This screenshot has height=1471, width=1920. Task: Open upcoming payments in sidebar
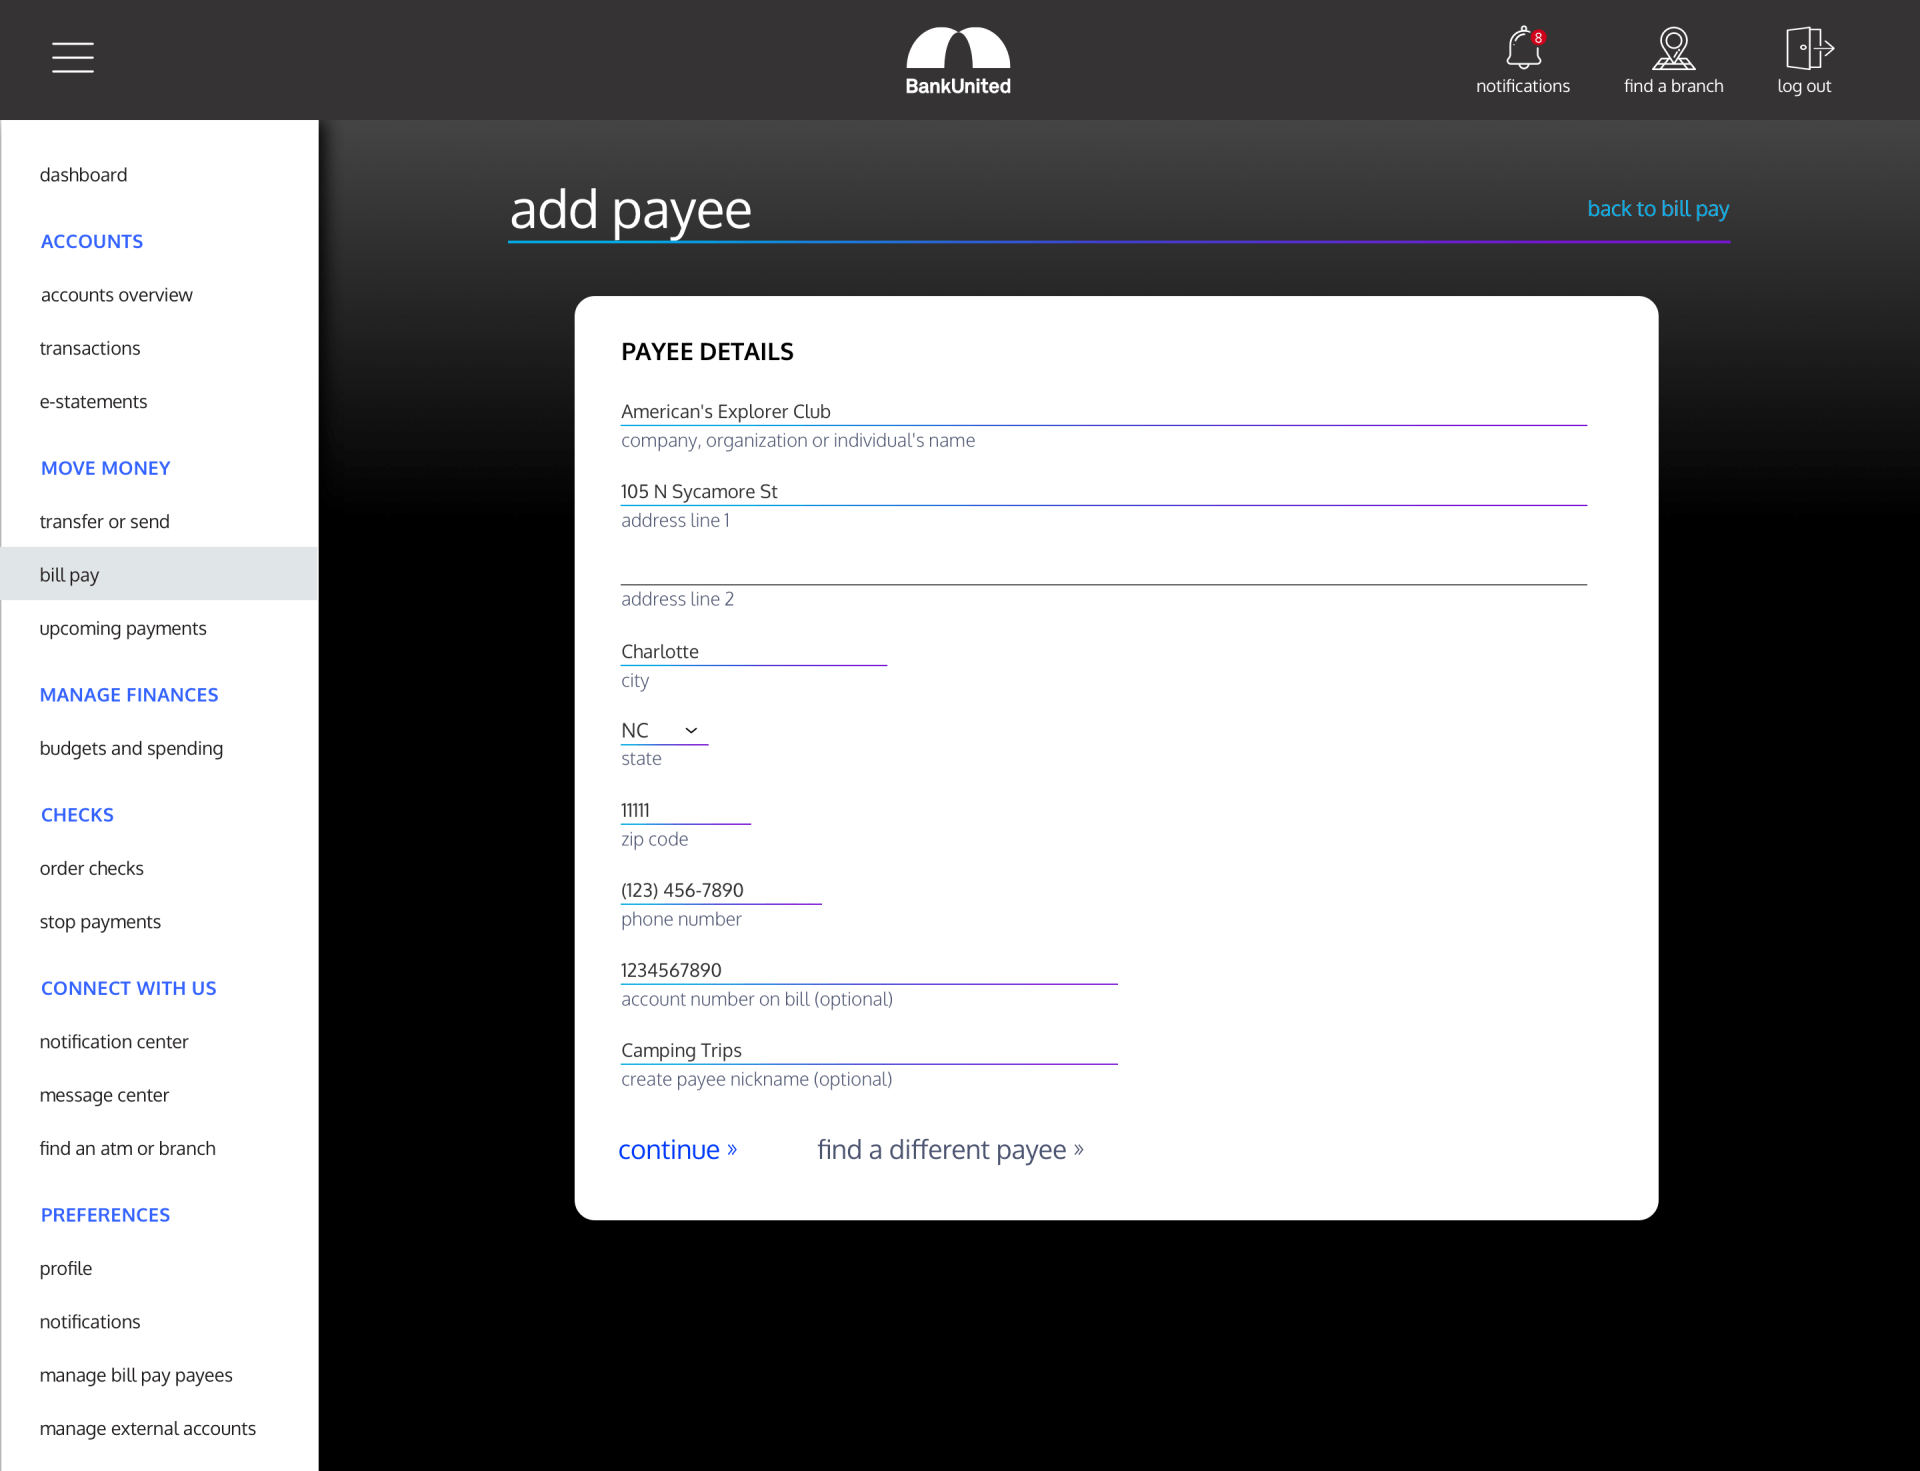pos(123,628)
